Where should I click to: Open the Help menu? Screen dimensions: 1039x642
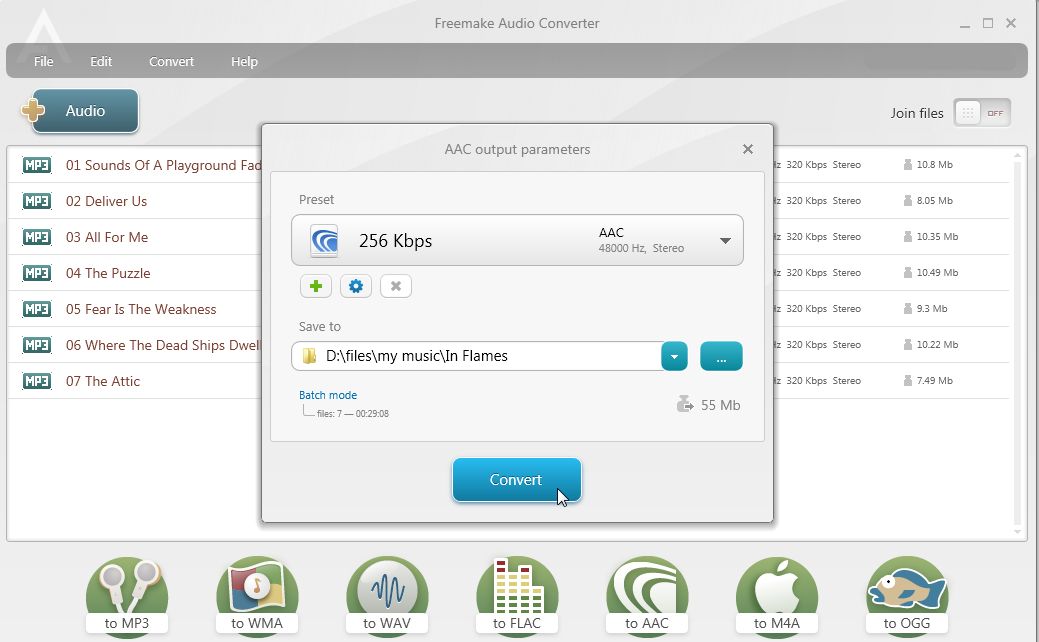pyautogui.click(x=244, y=62)
